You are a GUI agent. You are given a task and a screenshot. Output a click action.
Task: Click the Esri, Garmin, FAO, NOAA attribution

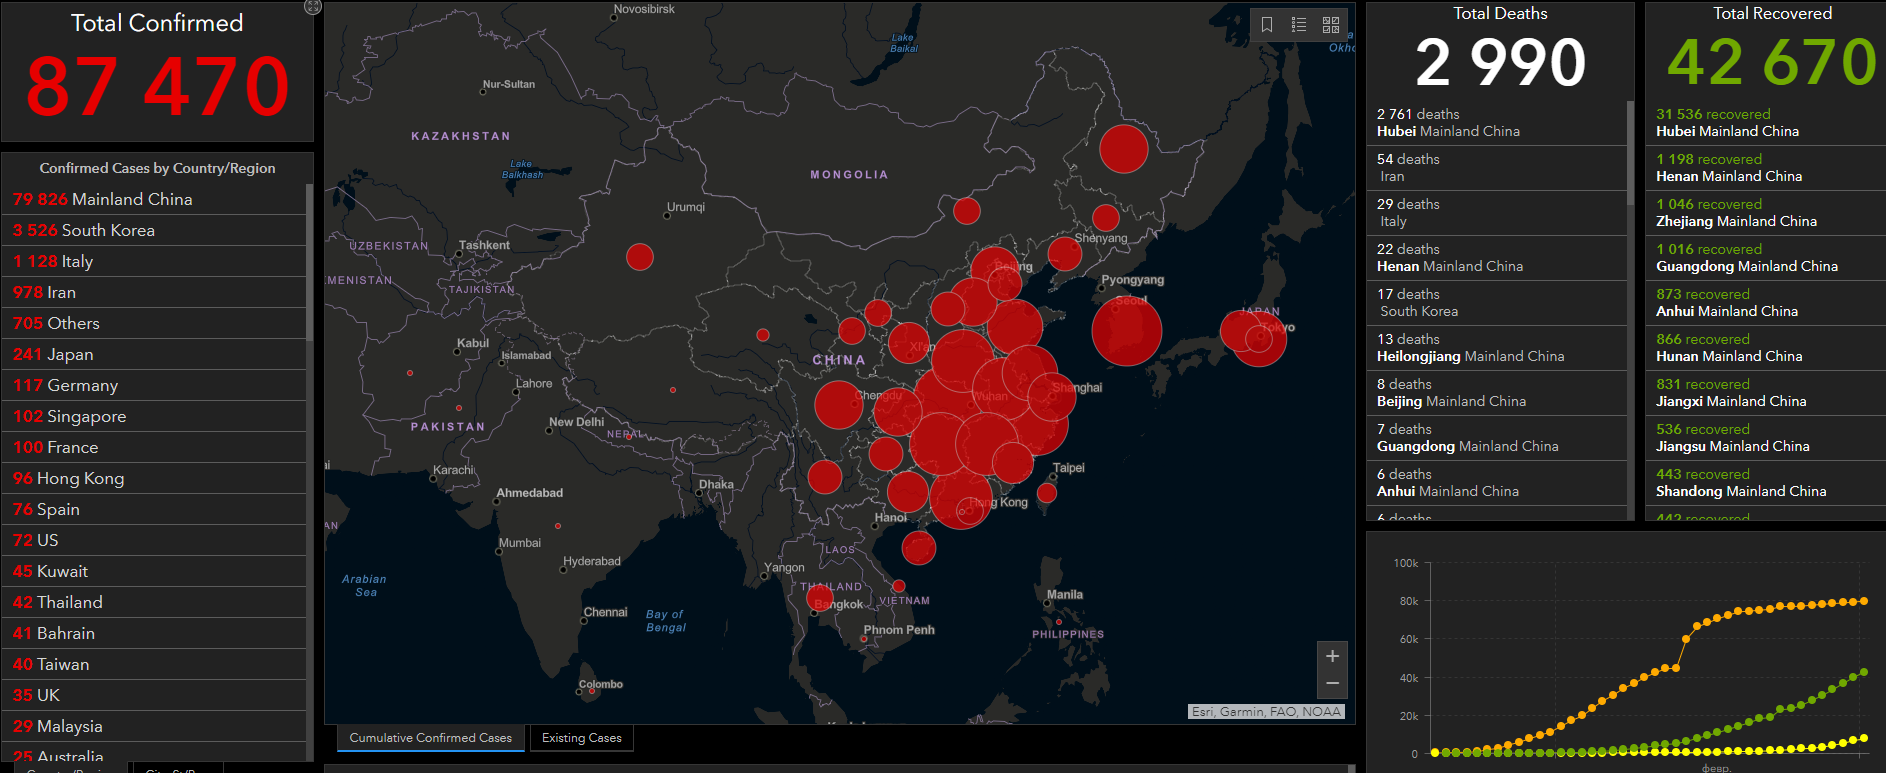tap(1266, 712)
